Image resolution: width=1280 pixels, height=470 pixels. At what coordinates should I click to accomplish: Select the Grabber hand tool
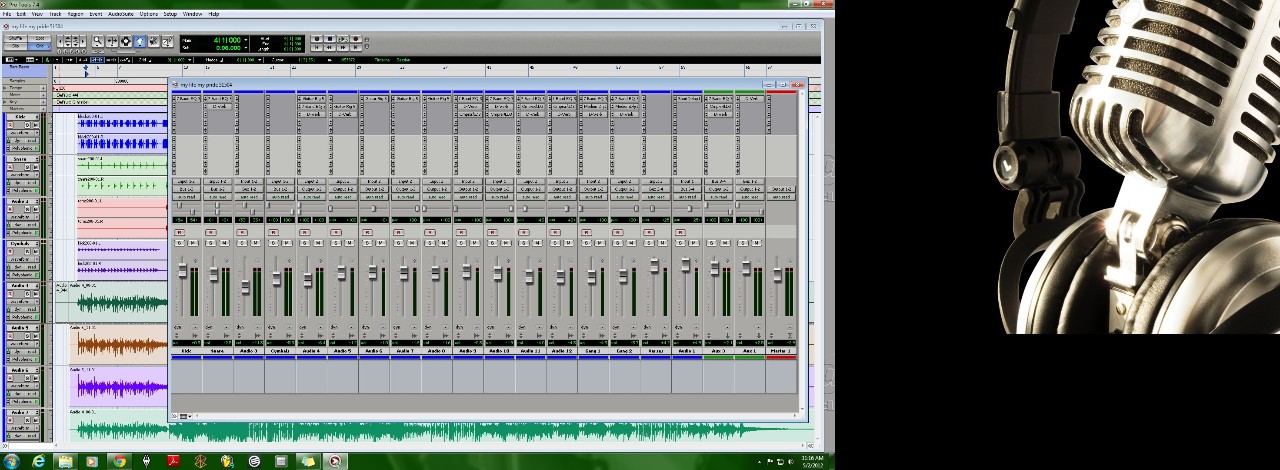(140, 41)
